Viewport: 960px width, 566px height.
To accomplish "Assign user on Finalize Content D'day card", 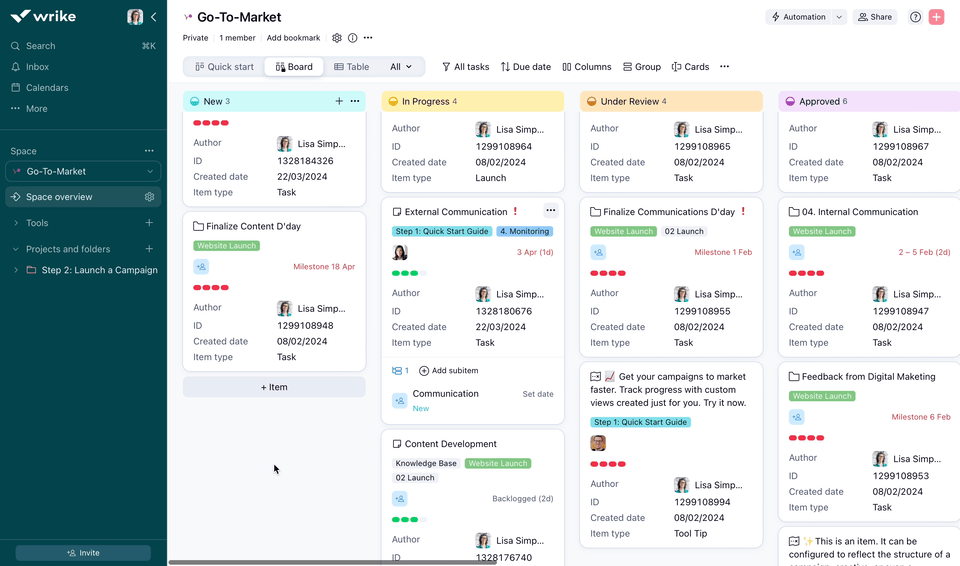I will point(201,266).
